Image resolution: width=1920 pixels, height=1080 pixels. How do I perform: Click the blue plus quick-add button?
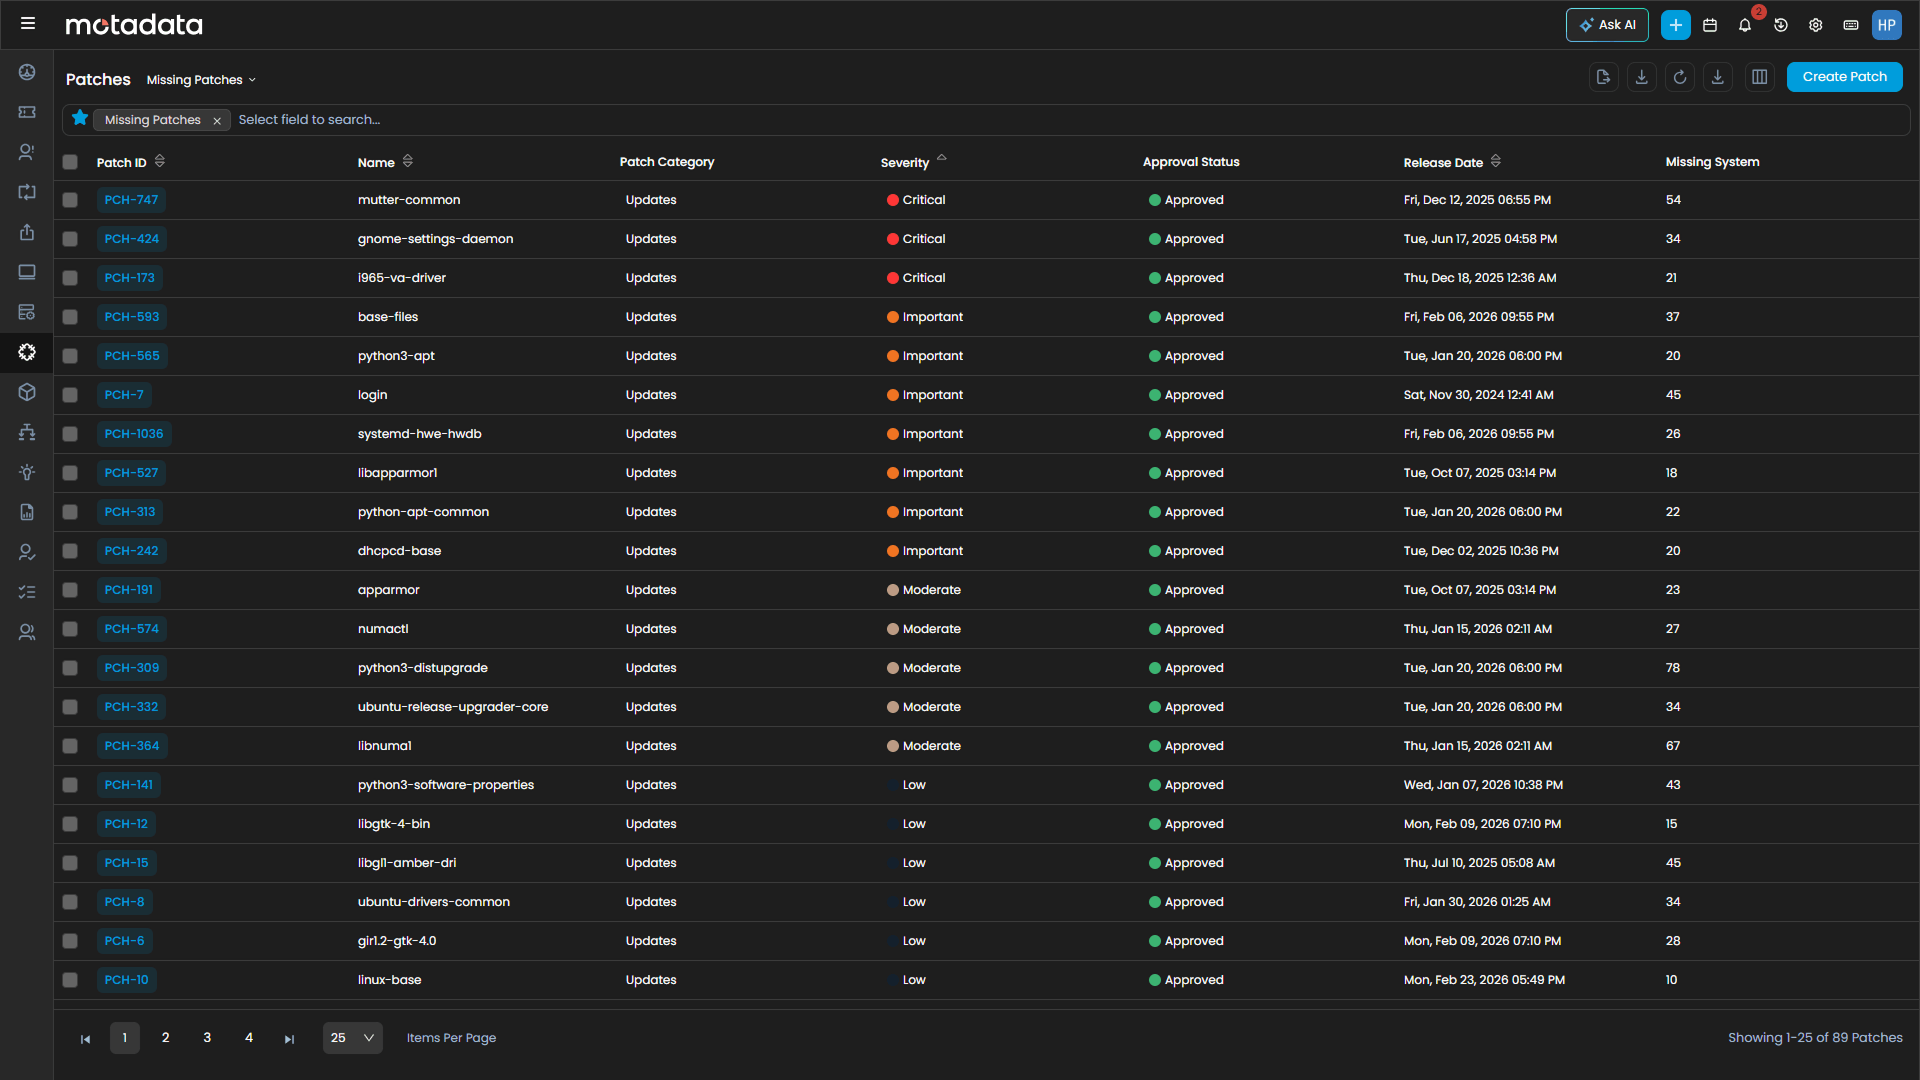1676,25
